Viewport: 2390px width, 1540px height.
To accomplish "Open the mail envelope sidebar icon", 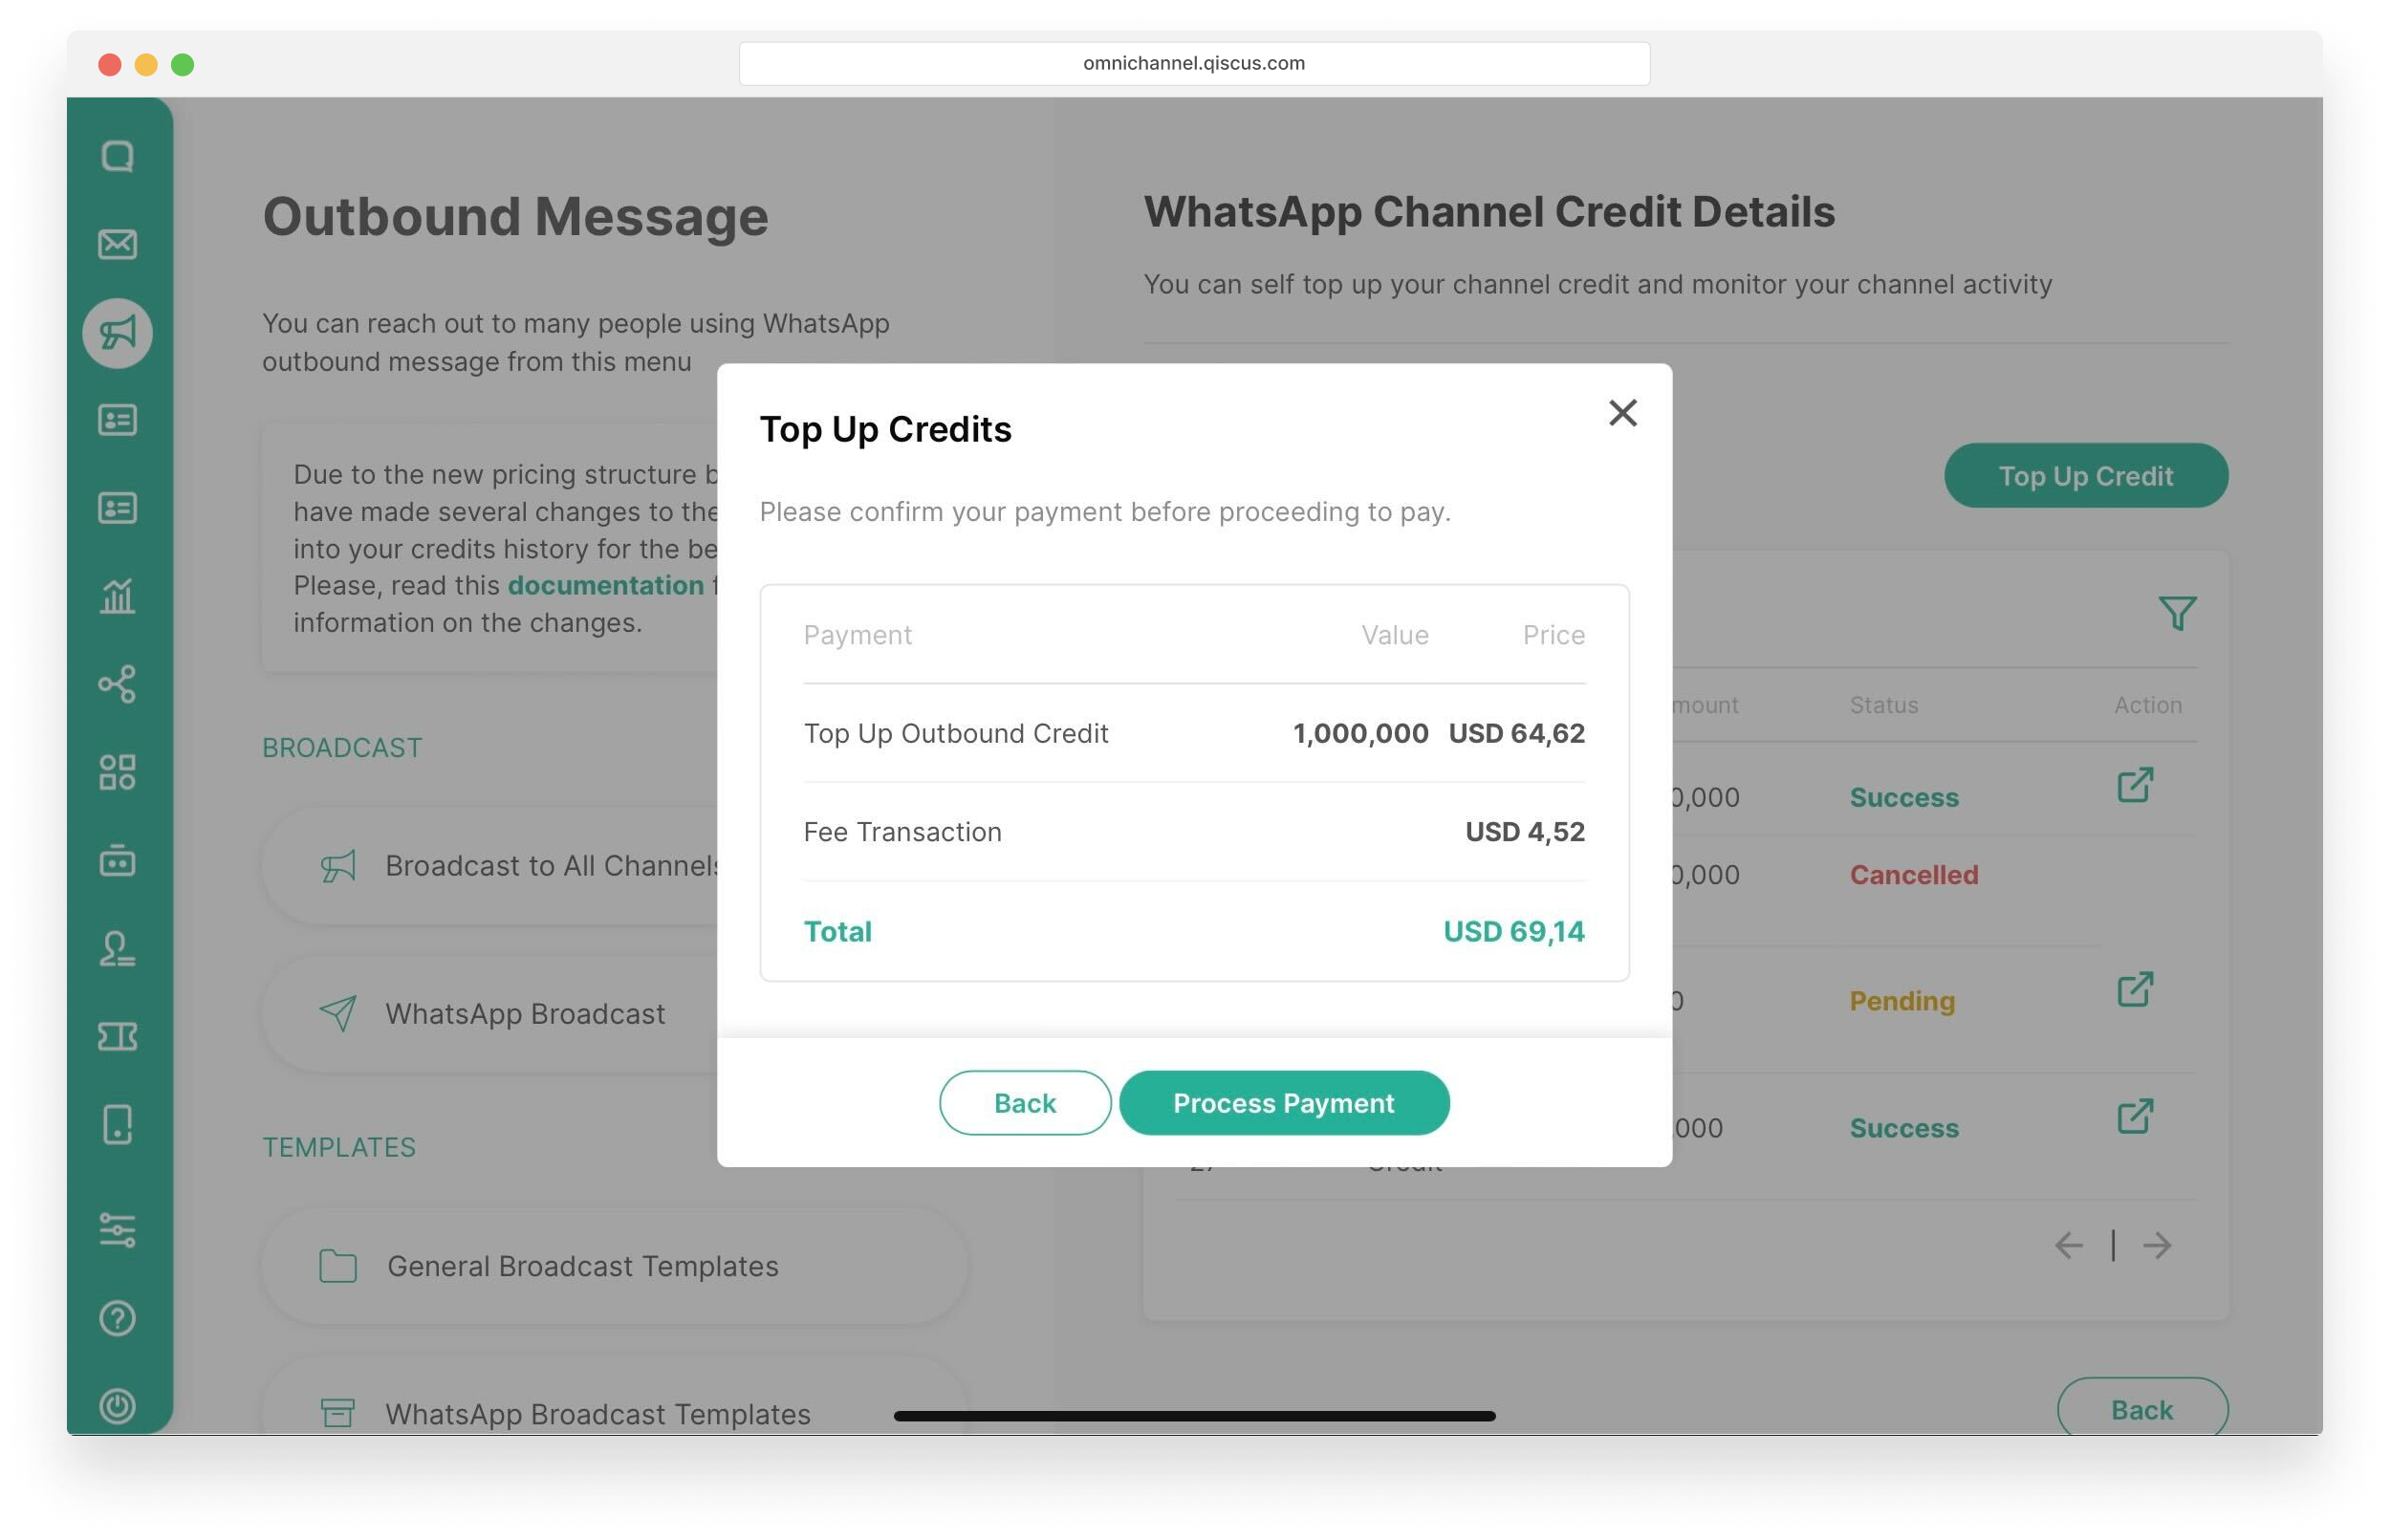I will tap(117, 244).
